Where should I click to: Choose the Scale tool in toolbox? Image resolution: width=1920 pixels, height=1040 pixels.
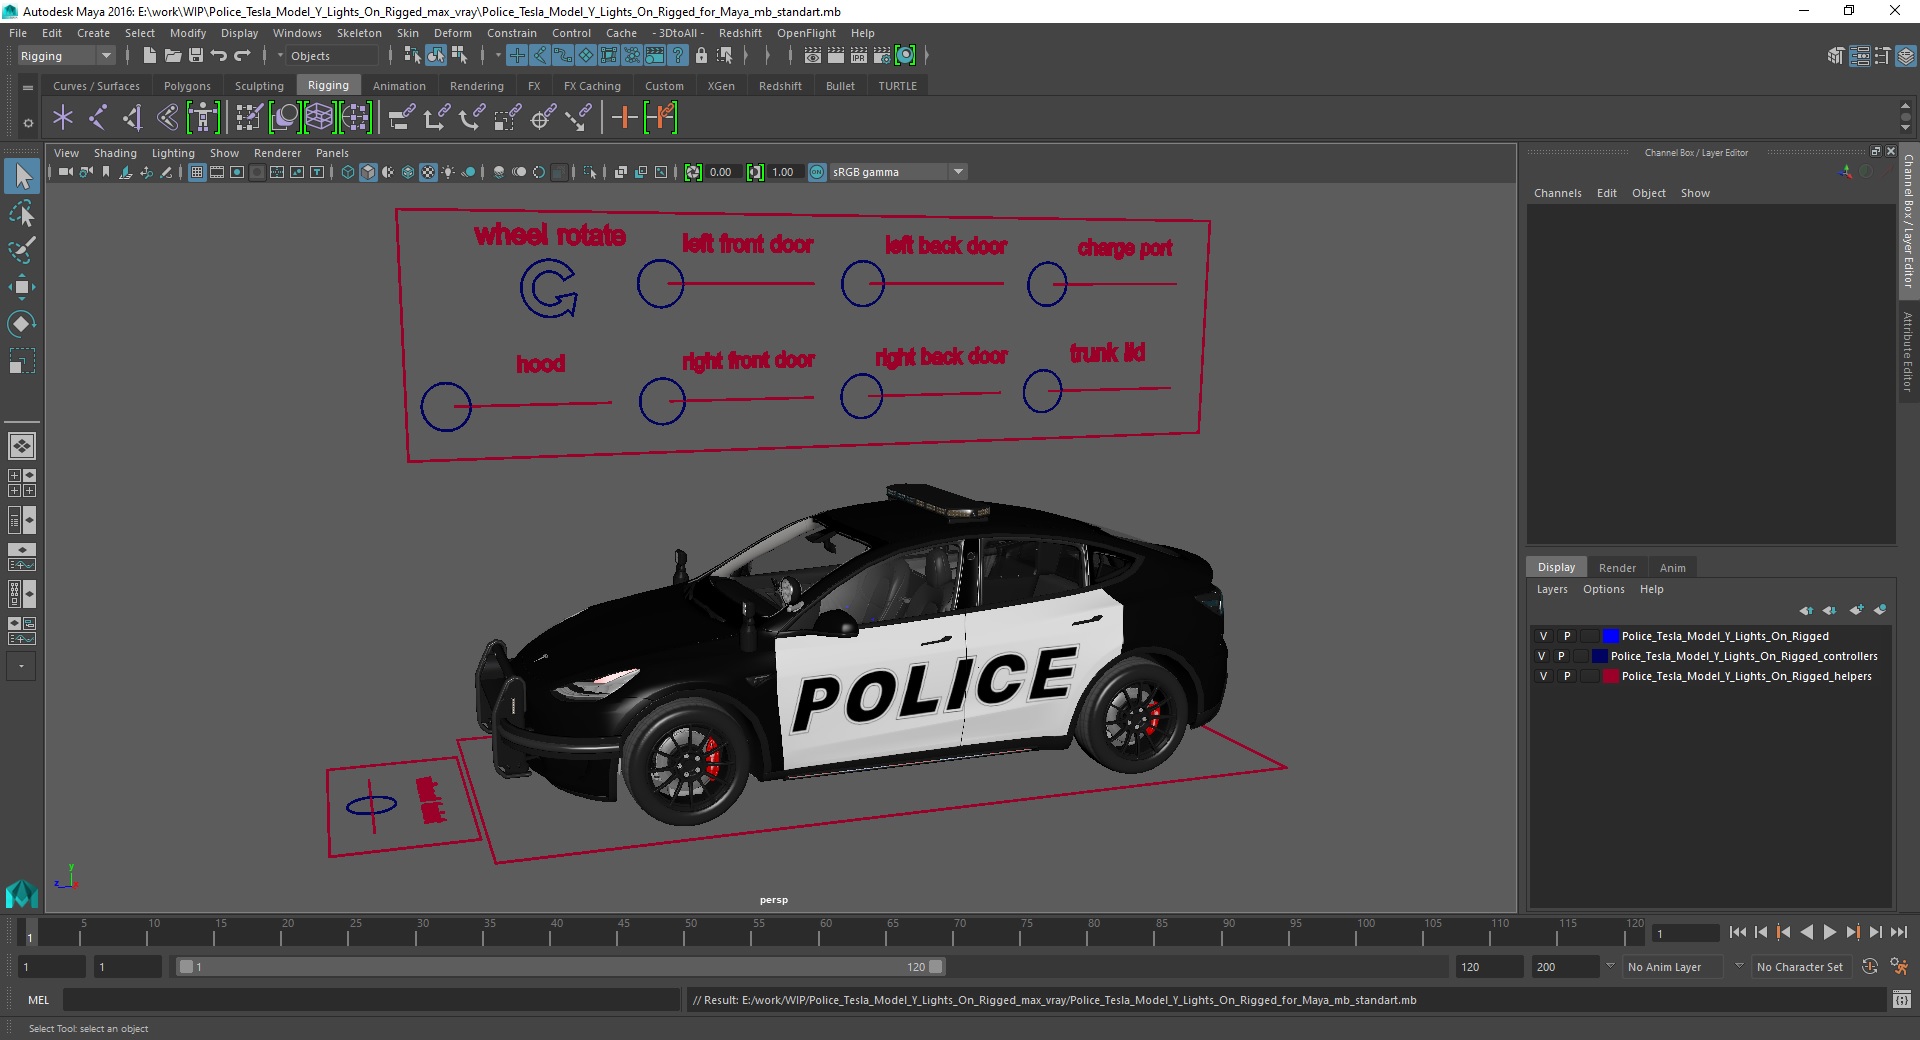click(22, 361)
